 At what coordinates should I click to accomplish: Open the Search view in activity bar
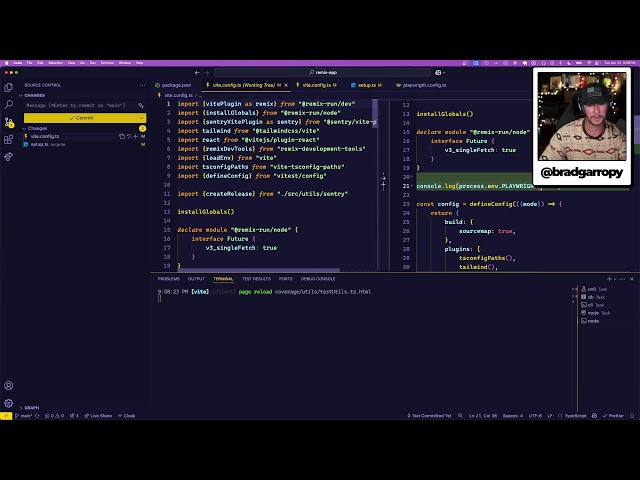tap(8, 104)
